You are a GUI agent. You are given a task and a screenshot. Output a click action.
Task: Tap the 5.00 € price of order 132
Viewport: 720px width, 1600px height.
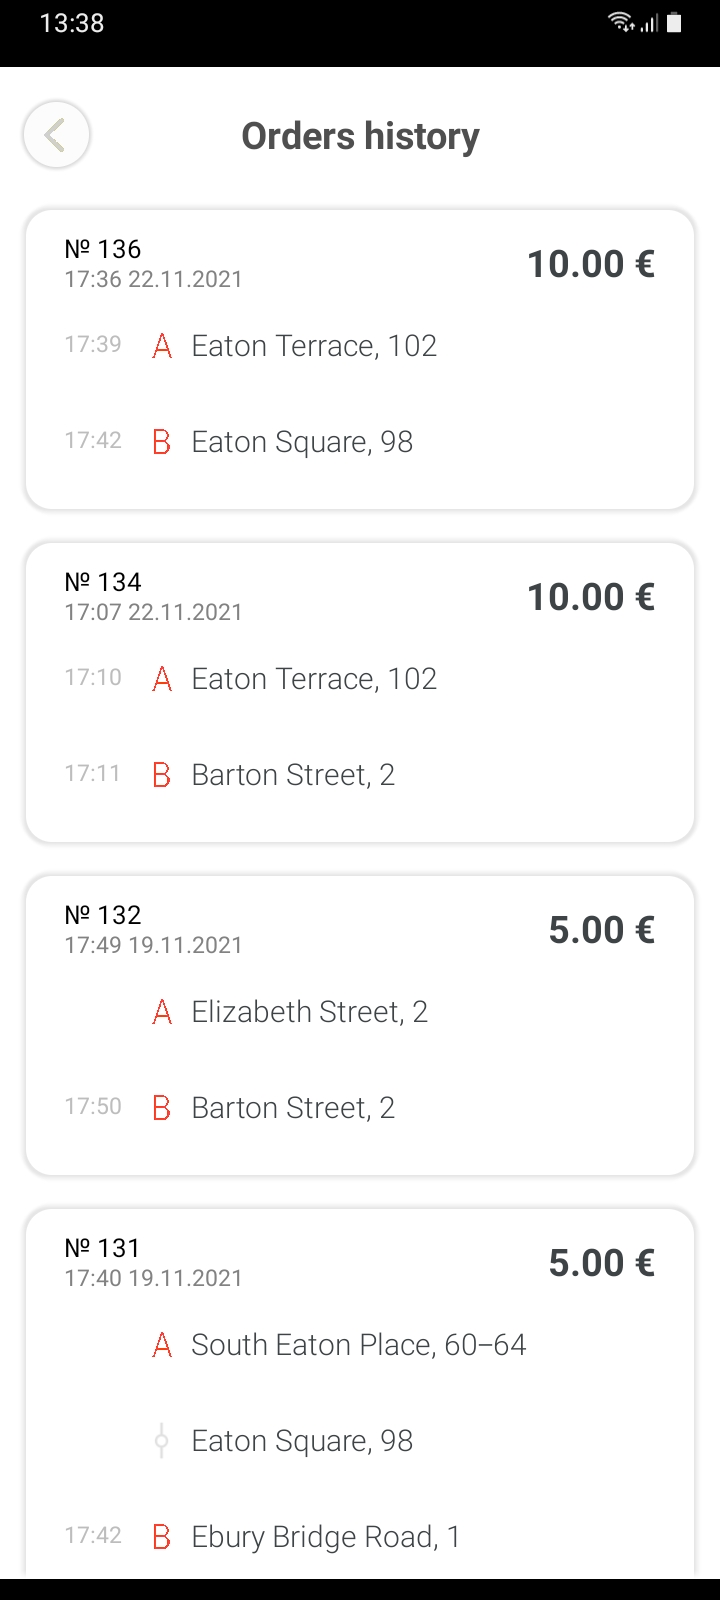click(602, 930)
